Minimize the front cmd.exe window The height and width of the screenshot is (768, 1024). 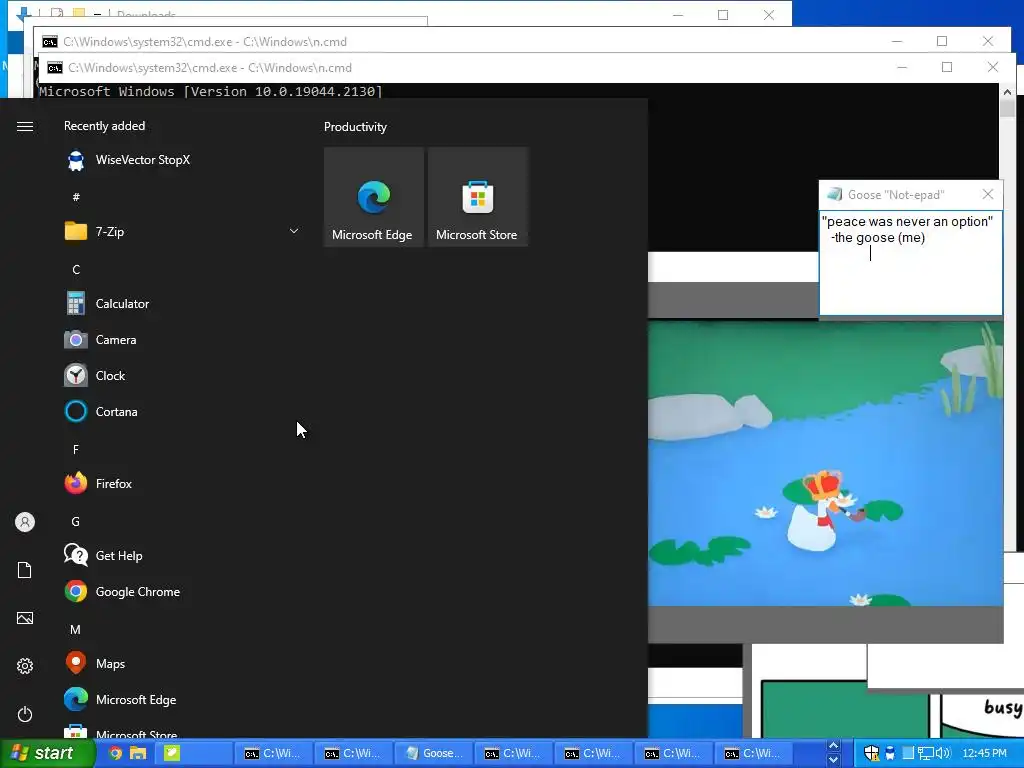coord(902,67)
